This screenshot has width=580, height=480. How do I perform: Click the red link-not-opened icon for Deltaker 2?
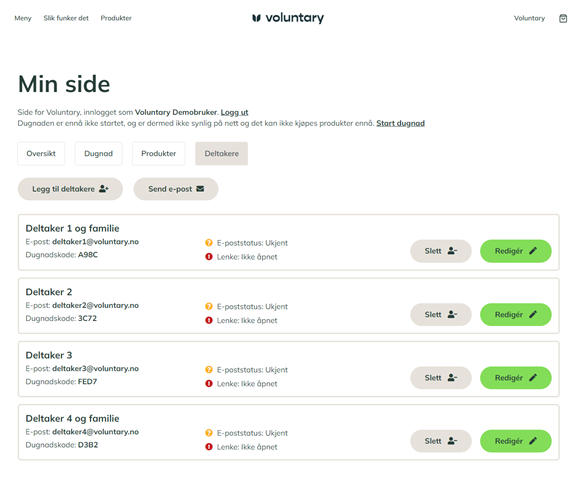point(209,320)
